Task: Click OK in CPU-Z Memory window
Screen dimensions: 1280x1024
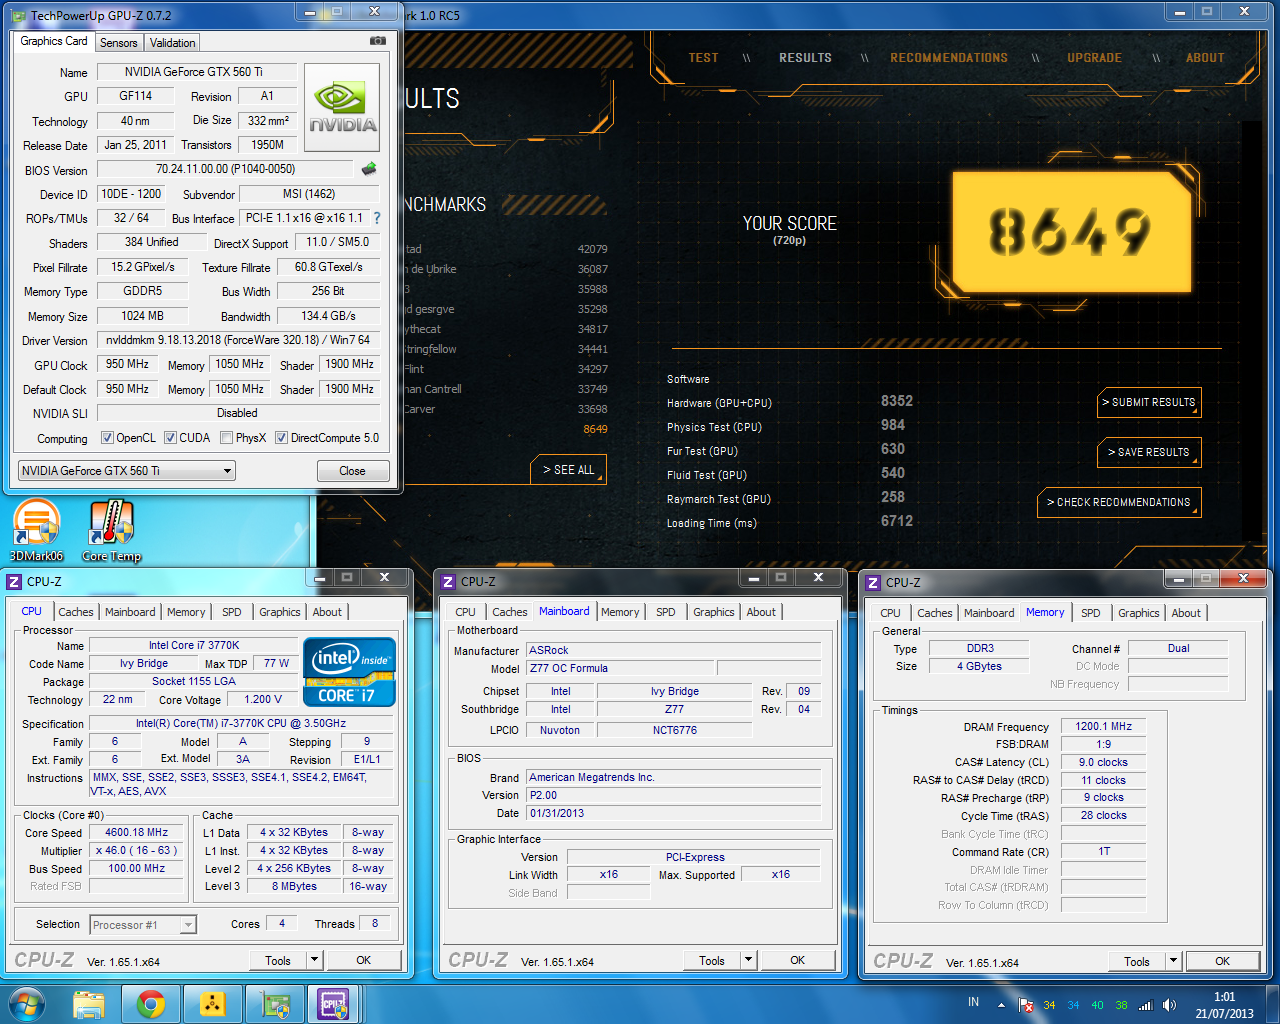Action: coord(1222,961)
